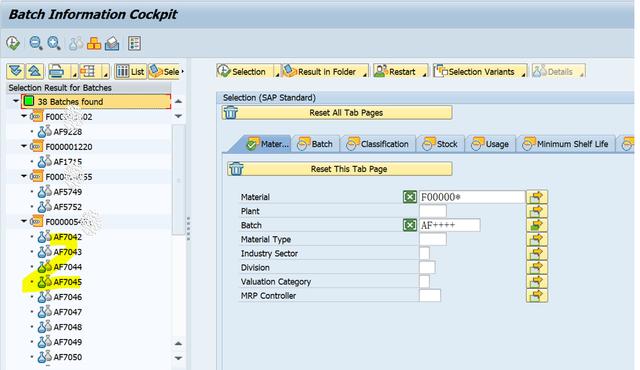Select material F000001220 in the tree
640x370 pixels.
pos(69,146)
